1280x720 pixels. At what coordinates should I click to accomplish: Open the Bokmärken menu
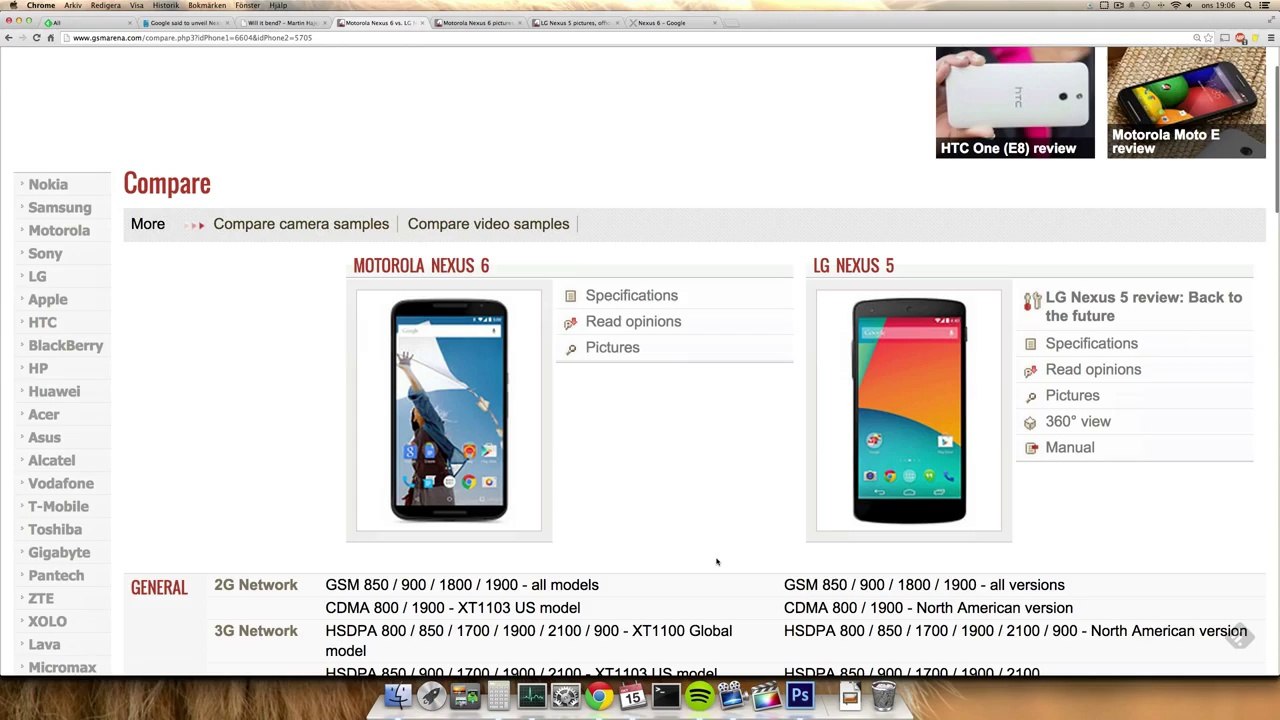[x=207, y=6]
